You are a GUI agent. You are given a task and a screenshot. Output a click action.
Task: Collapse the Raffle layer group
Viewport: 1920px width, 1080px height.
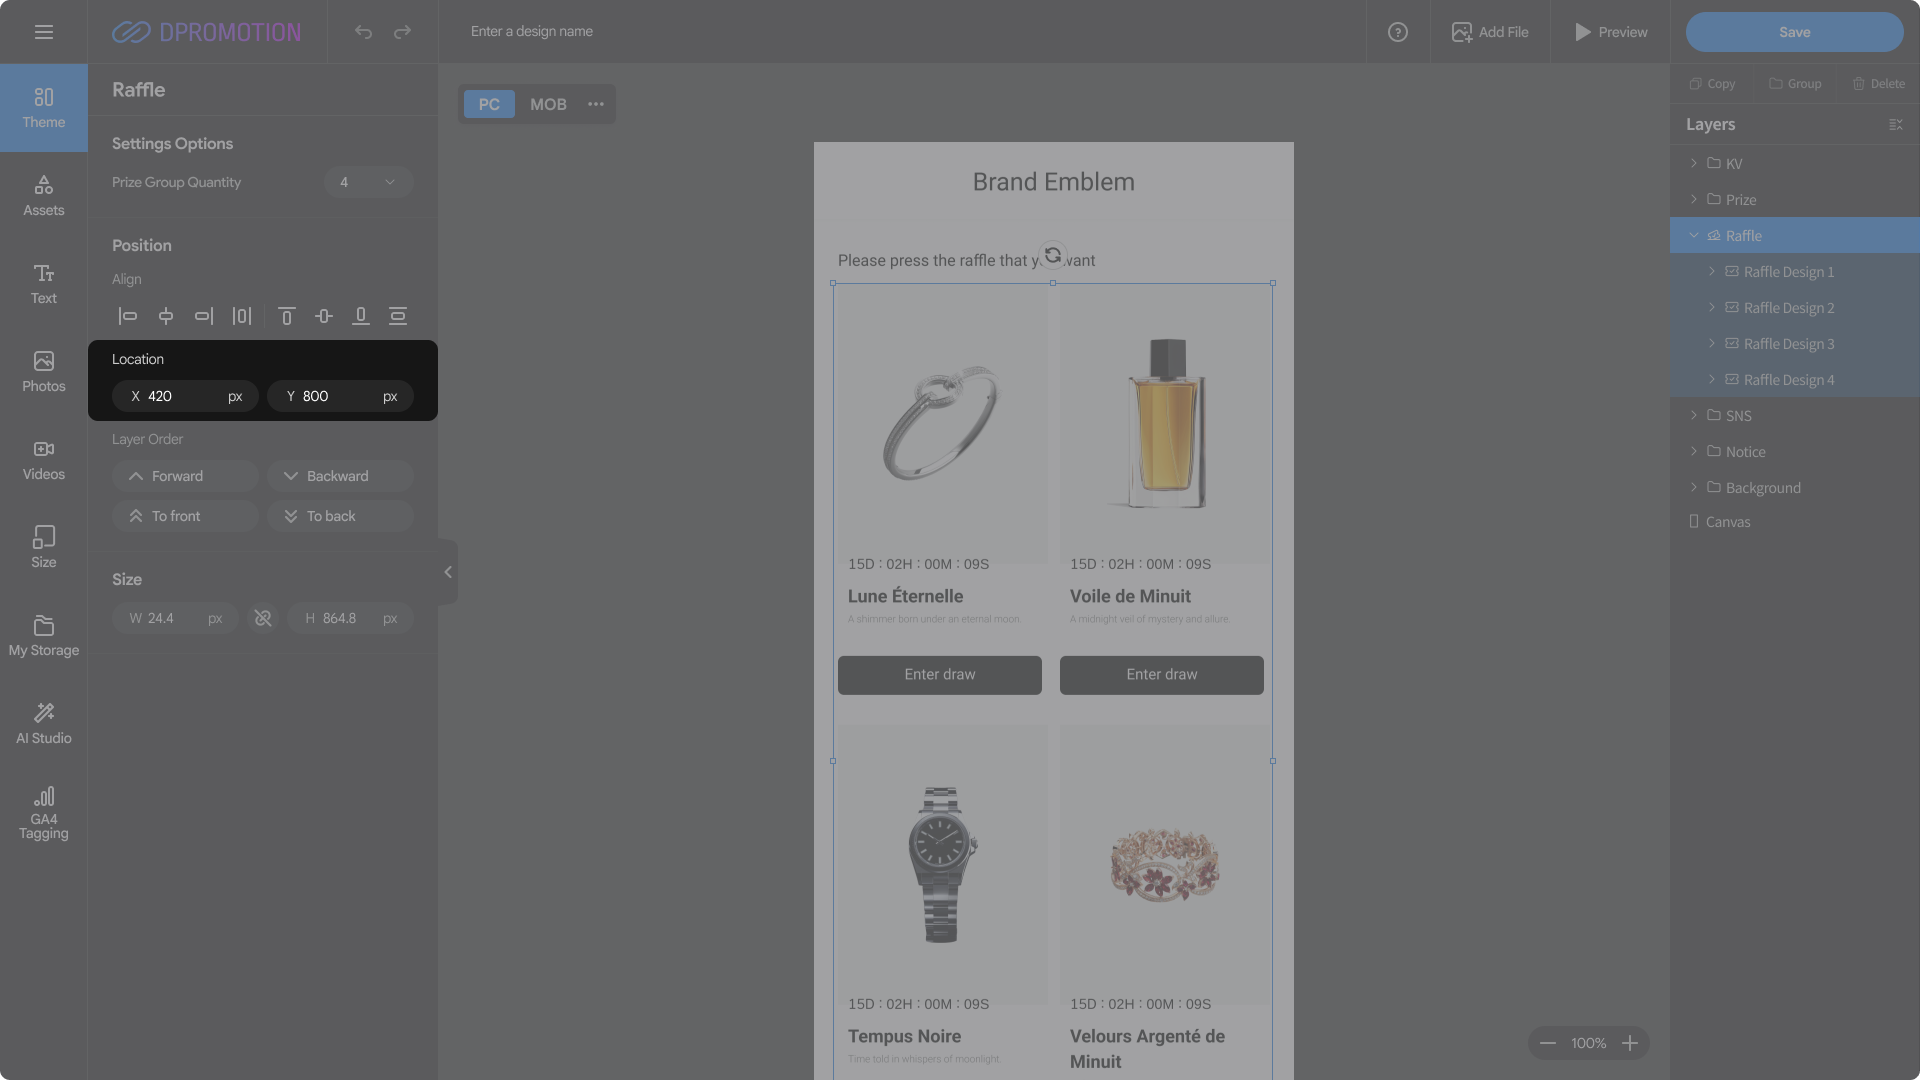click(x=1693, y=236)
